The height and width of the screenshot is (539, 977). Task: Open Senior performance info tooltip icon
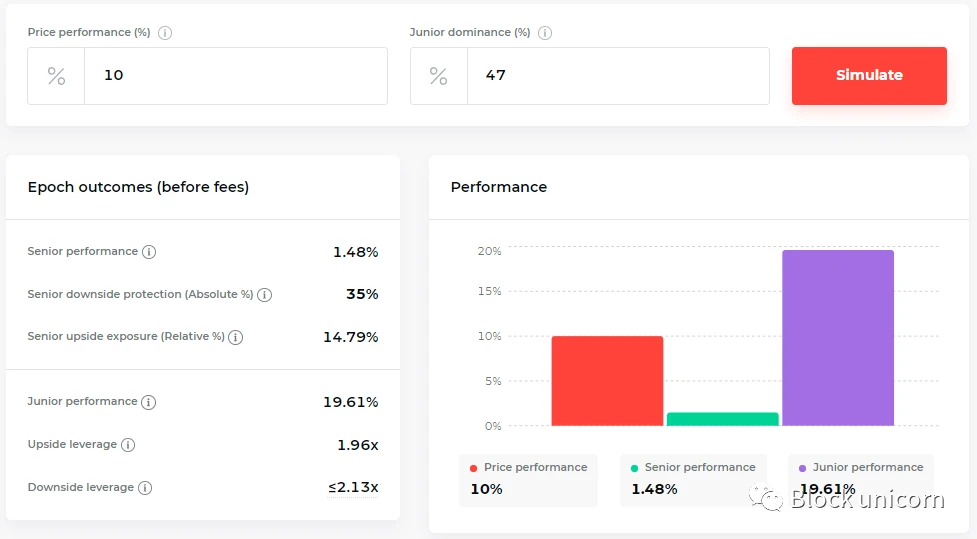[x=149, y=252]
